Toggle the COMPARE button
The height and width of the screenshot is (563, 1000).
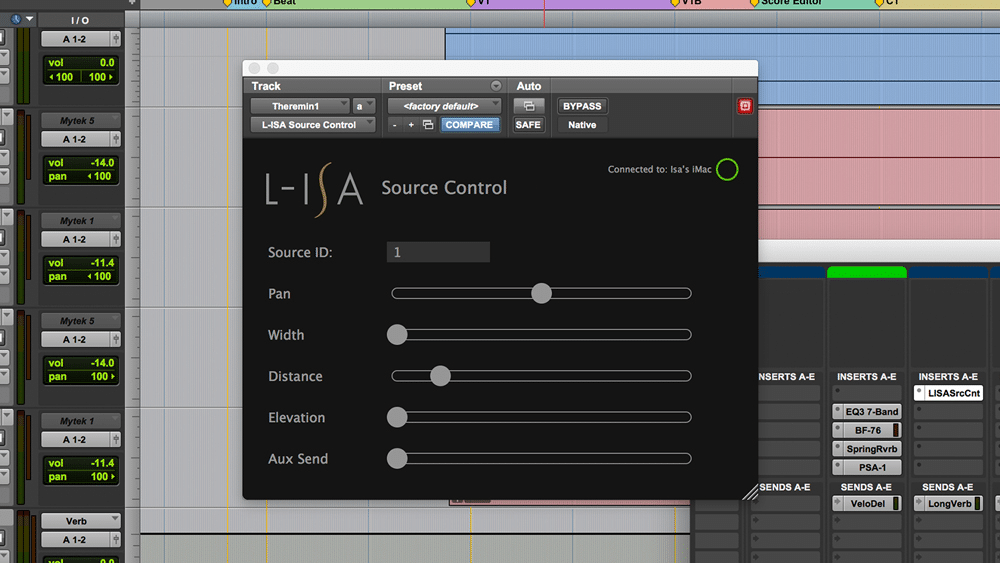[469, 125]
